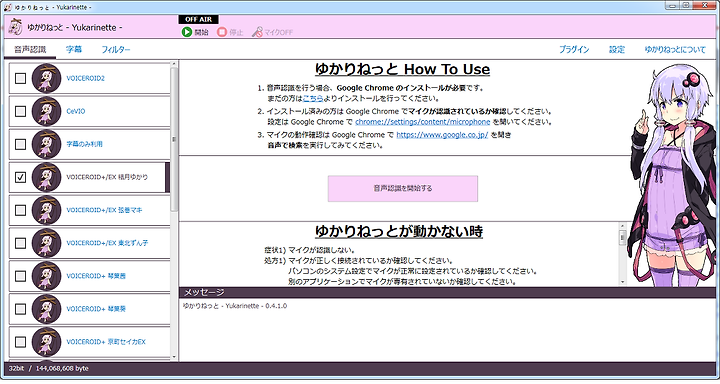Tick the VOICEROID+ 琴葉葵 checkbox

point(20,309)
